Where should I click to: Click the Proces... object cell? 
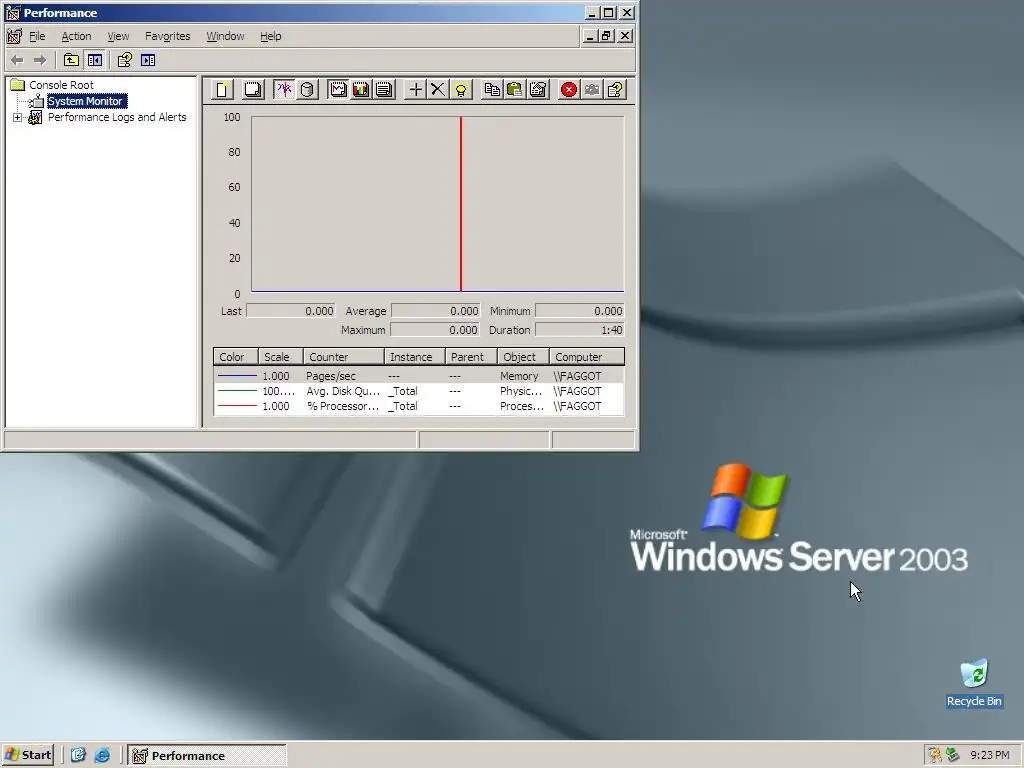click(x=522, y=406)
